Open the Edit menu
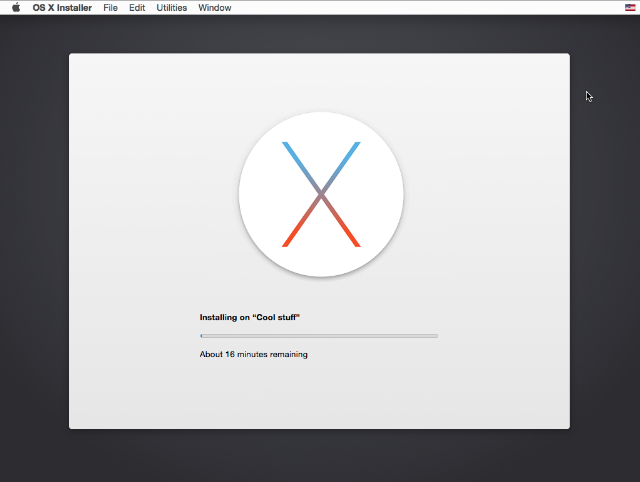This screenshot has height=482, width=640. pos(137,8)
